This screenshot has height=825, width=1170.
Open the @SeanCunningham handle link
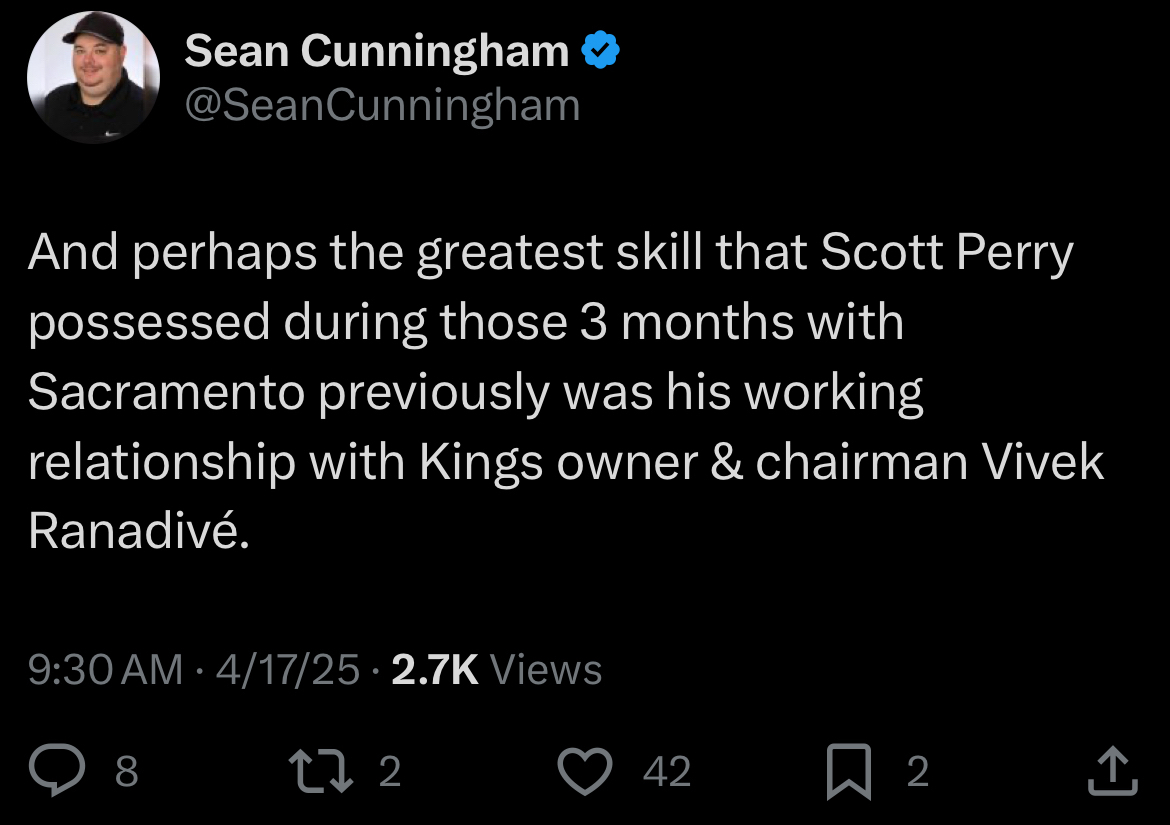pyautogui.click(x=382, y=105)
